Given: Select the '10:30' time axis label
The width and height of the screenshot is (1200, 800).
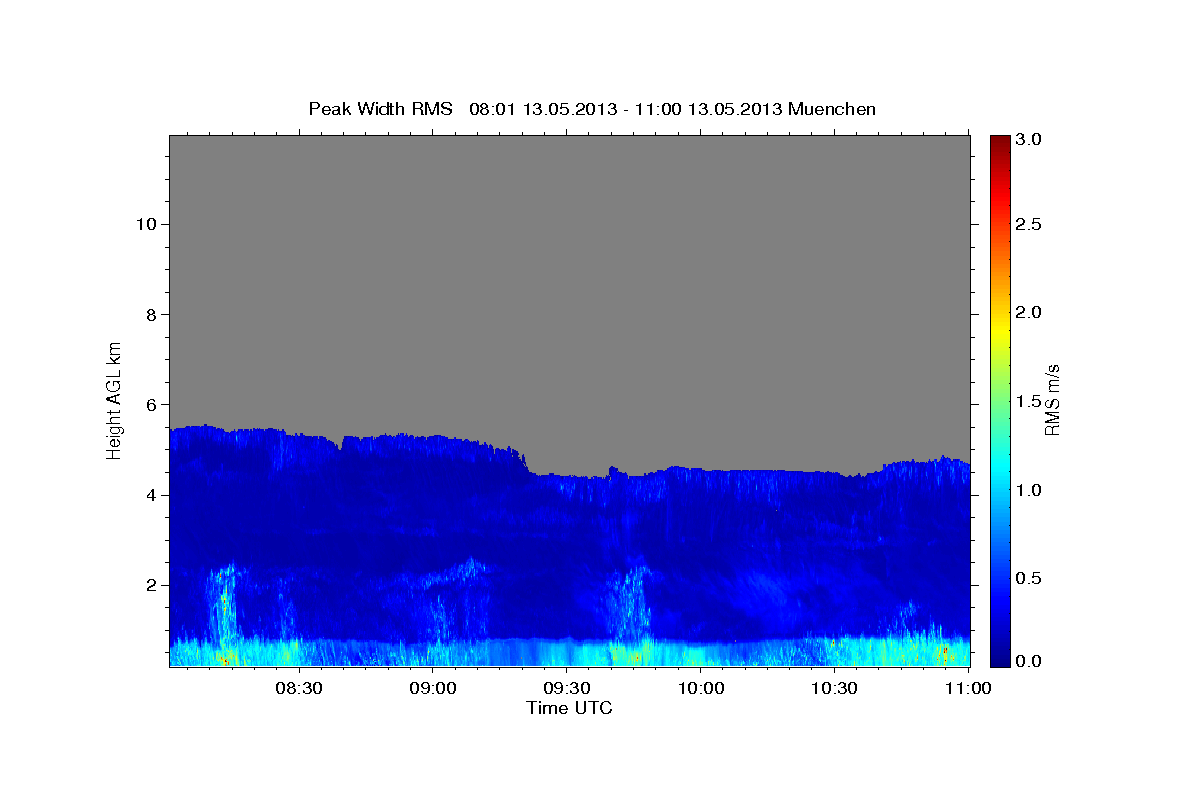Looking at the screenshot, I should pyautogui.click(x=835, y=689).
